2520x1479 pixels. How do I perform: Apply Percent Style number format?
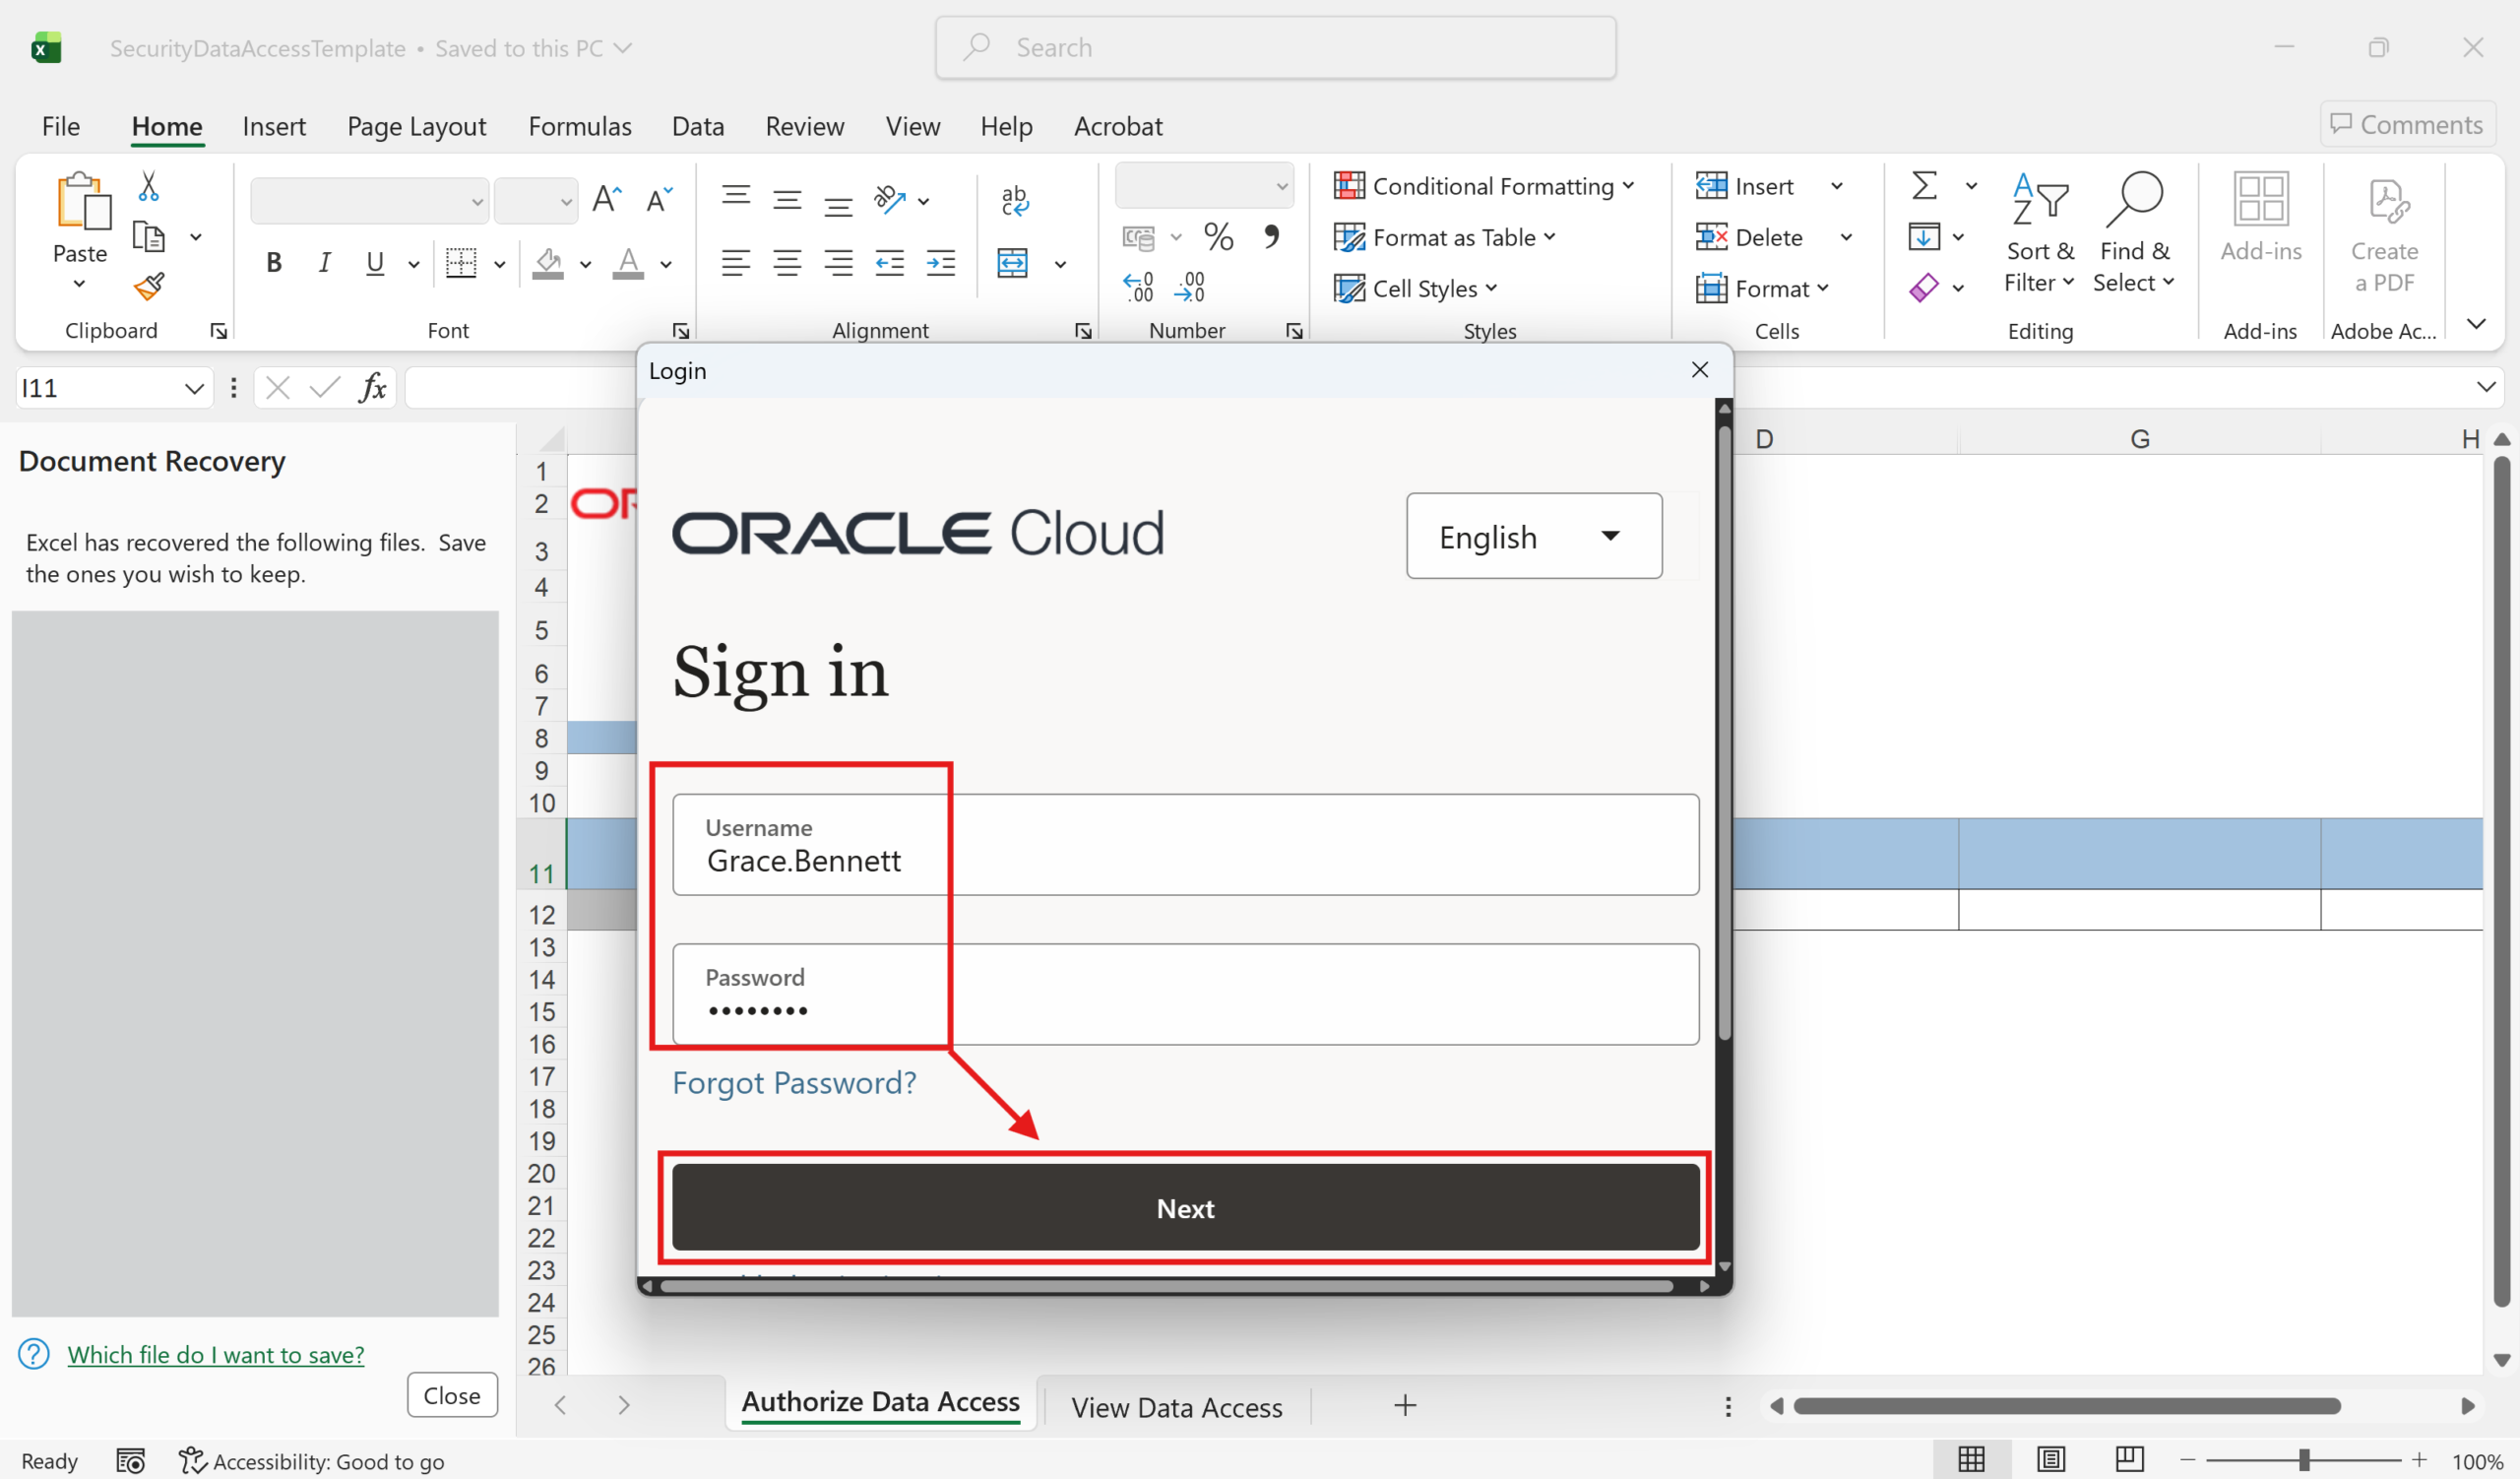(x=1218, y=237)
